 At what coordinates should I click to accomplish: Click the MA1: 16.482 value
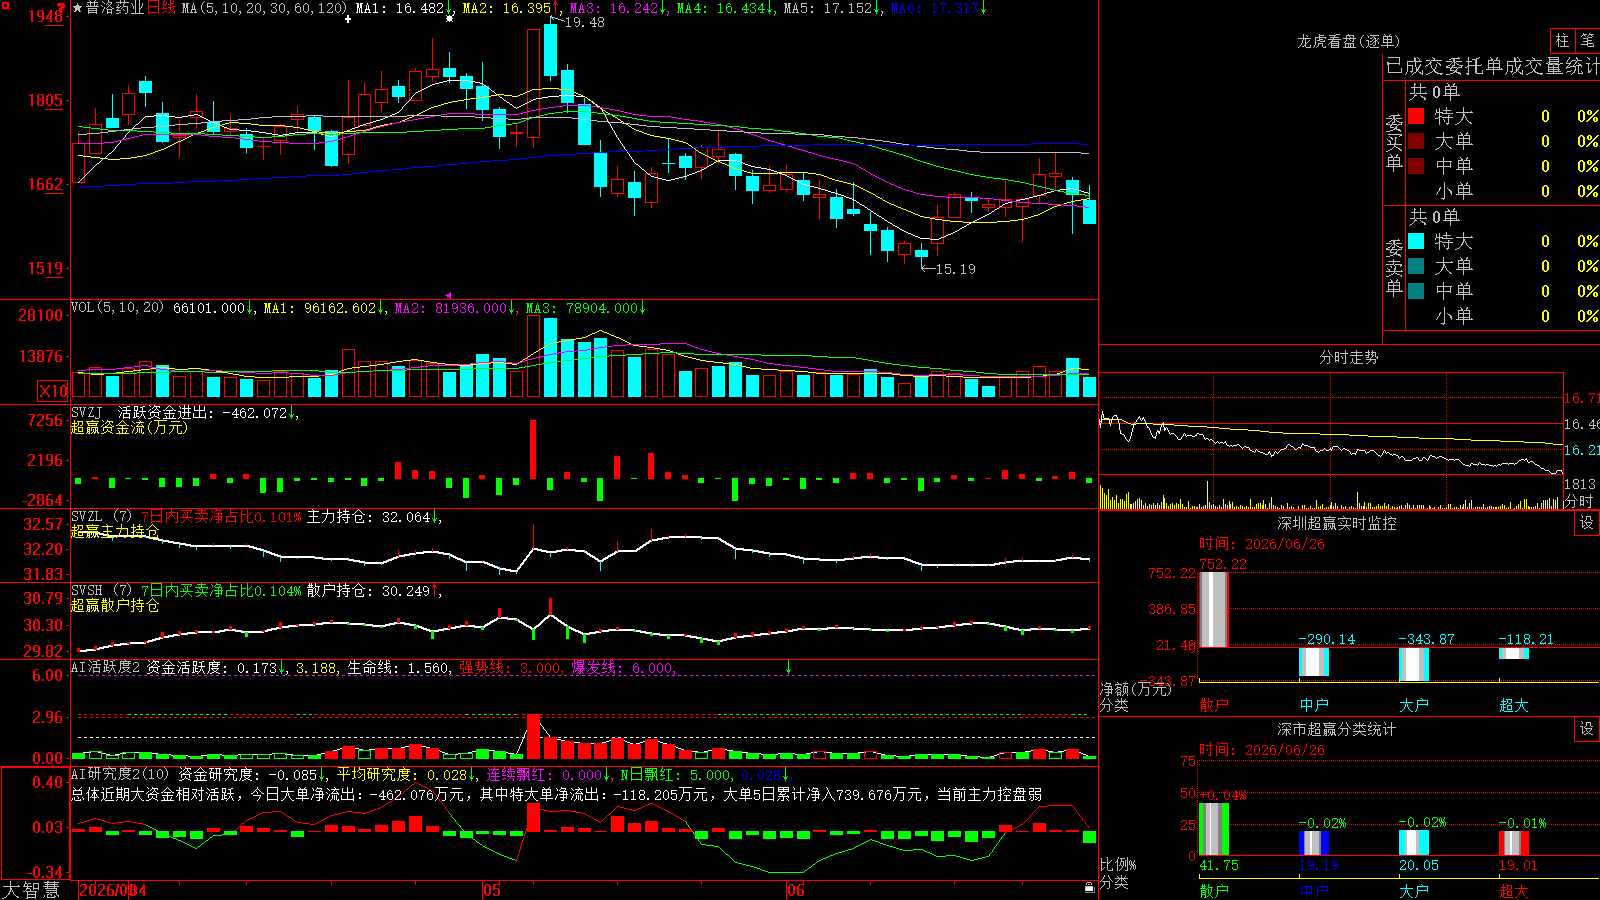click(400, 8)
